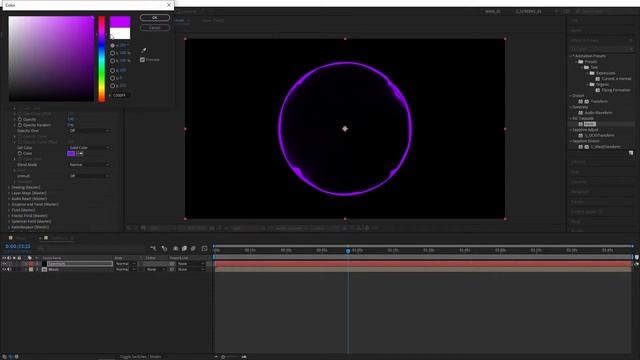Click label color of first timeline layer
Image resolution: width=640 pixels, height=360 pixels.
pos(31,264)
